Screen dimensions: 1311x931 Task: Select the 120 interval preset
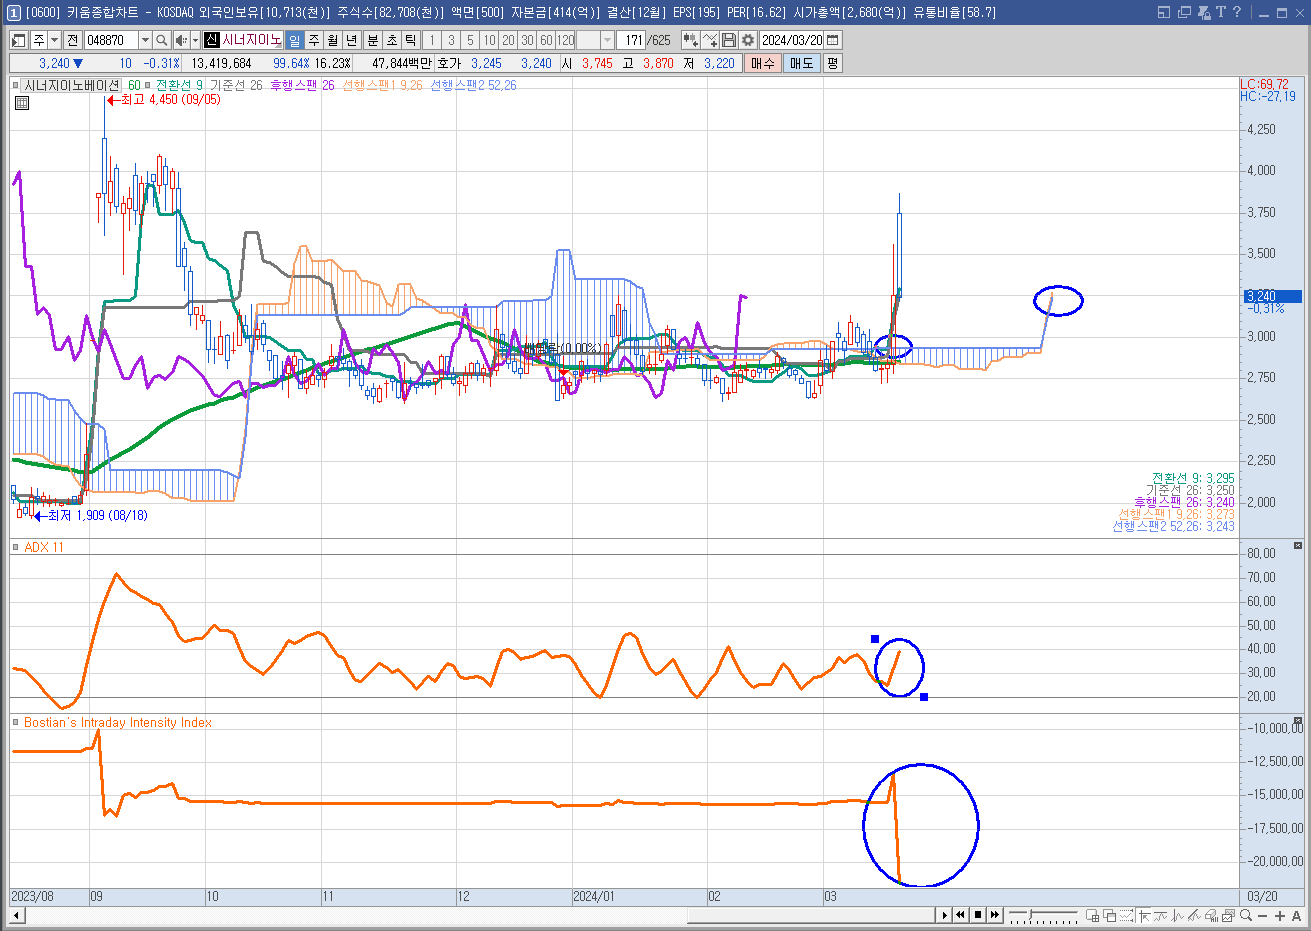(565, 40)
